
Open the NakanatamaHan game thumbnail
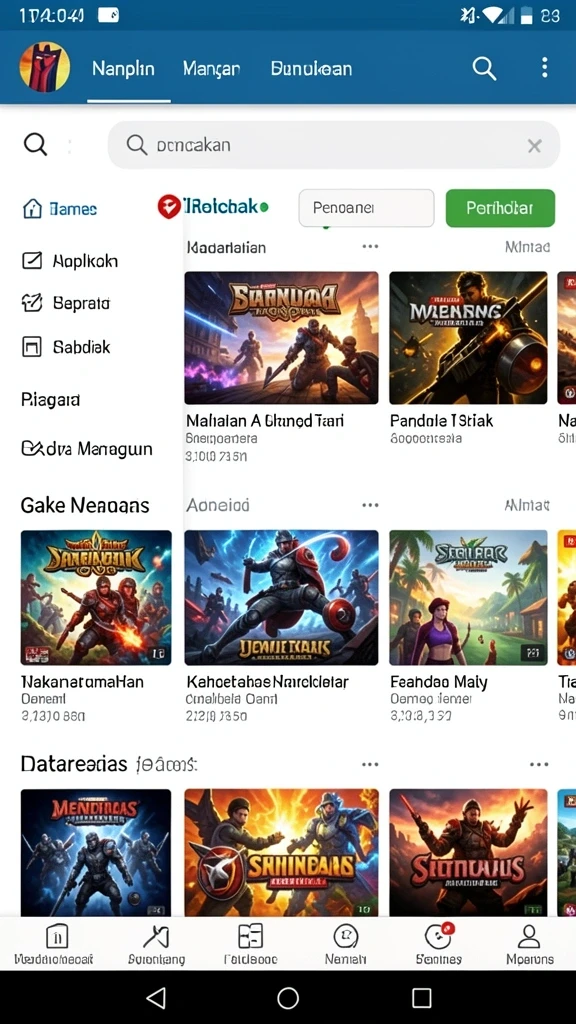pyautogui.click(x=96, y=598)
